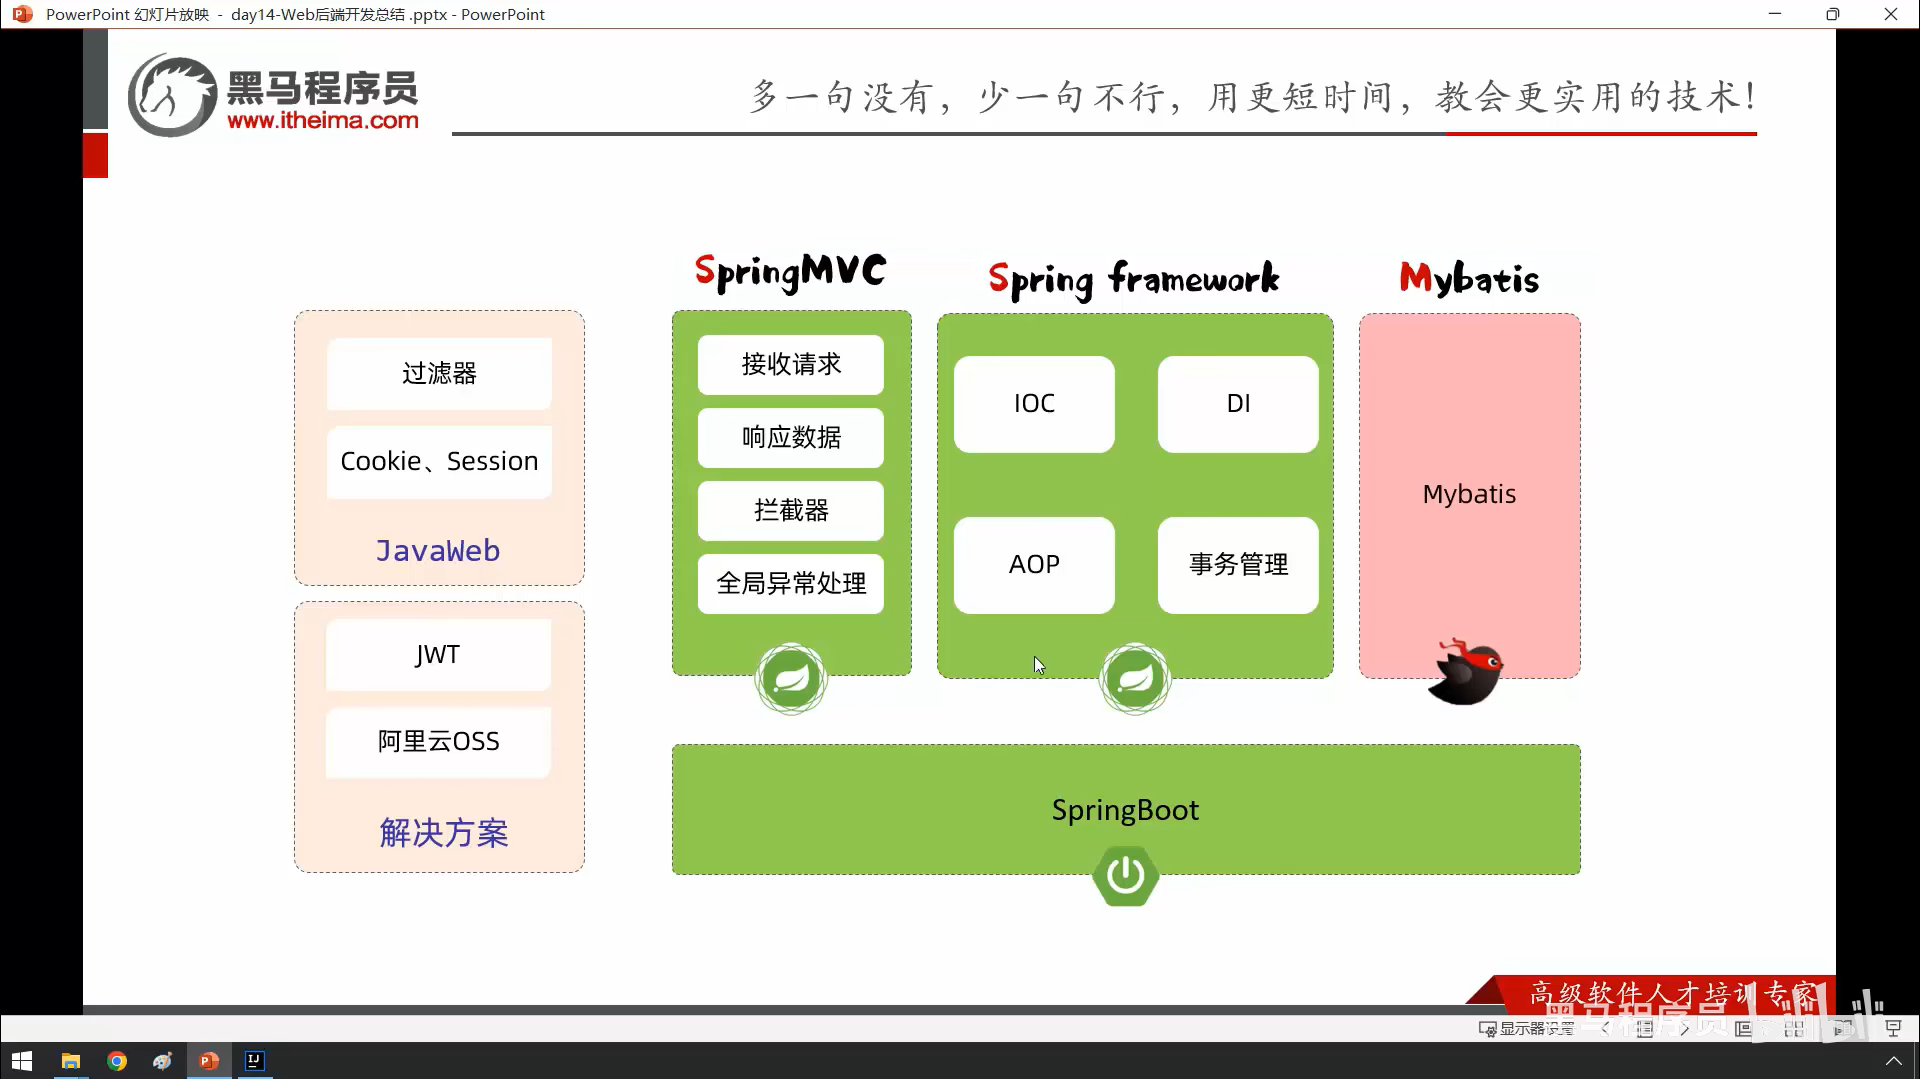This screenshot has width=1920, height=1079.
Task: Select the 全局异常处理 box
Action: coord(791,583)
